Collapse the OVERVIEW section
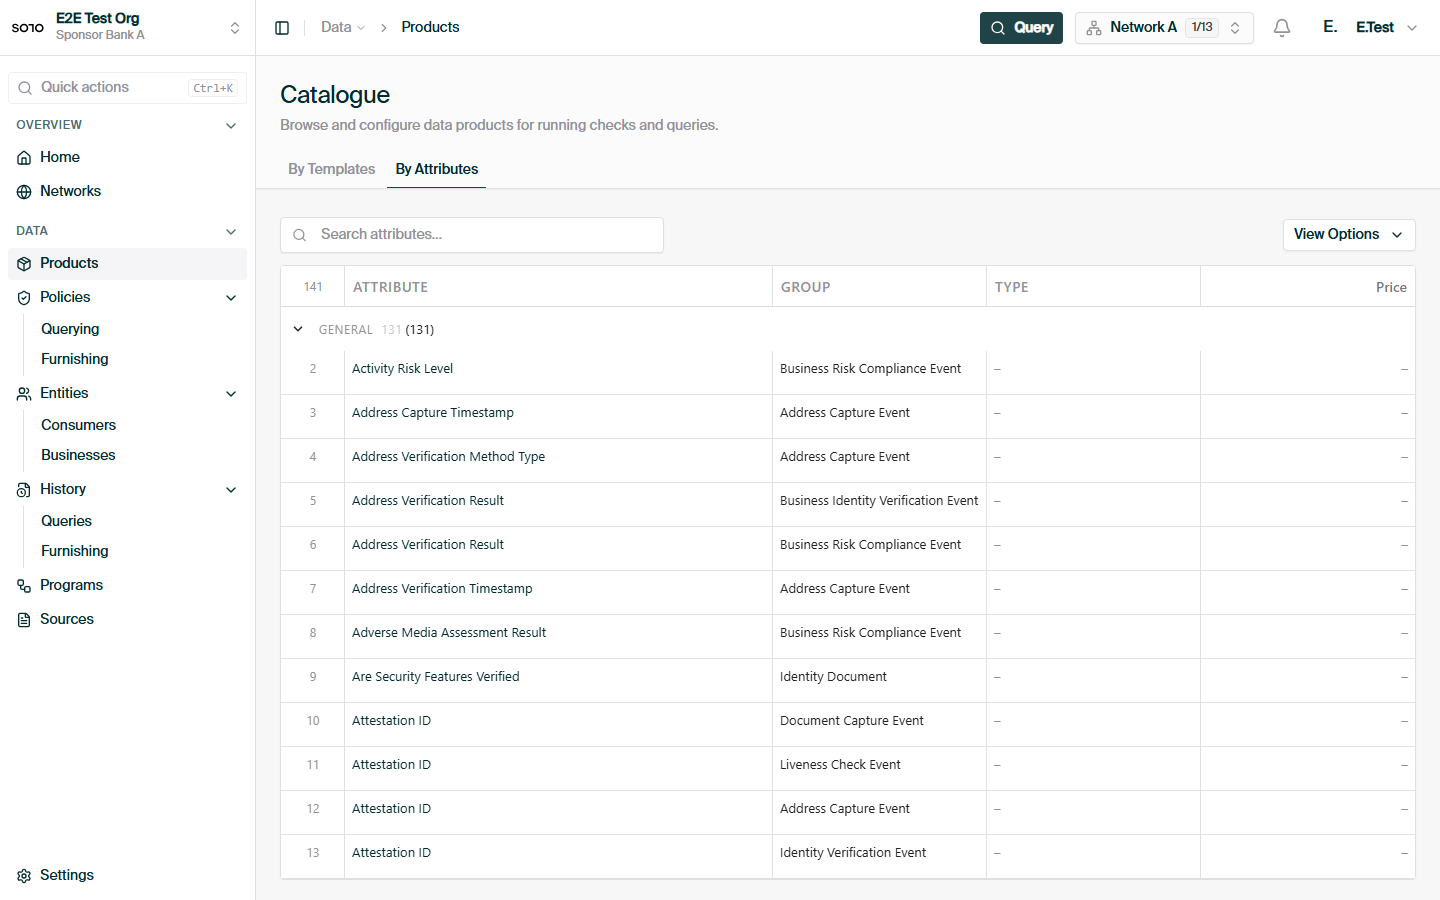The height and width of the screenshot is (900, 1440). click(x=231, y=125)
